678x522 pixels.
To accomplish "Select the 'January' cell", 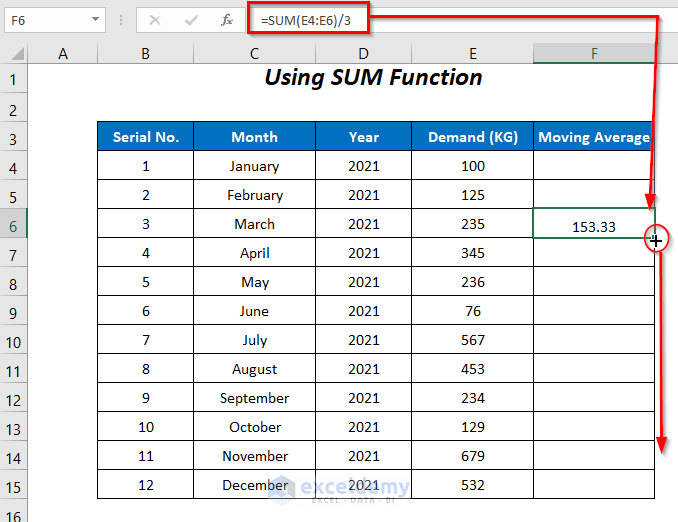I will (x=254, y=166).
